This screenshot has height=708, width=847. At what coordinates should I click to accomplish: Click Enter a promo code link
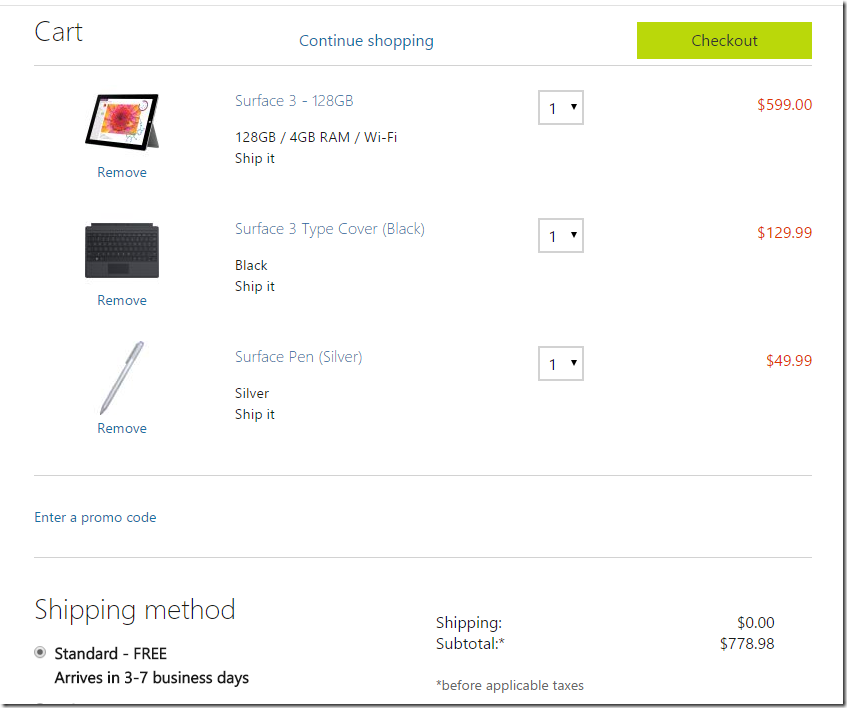95,518
